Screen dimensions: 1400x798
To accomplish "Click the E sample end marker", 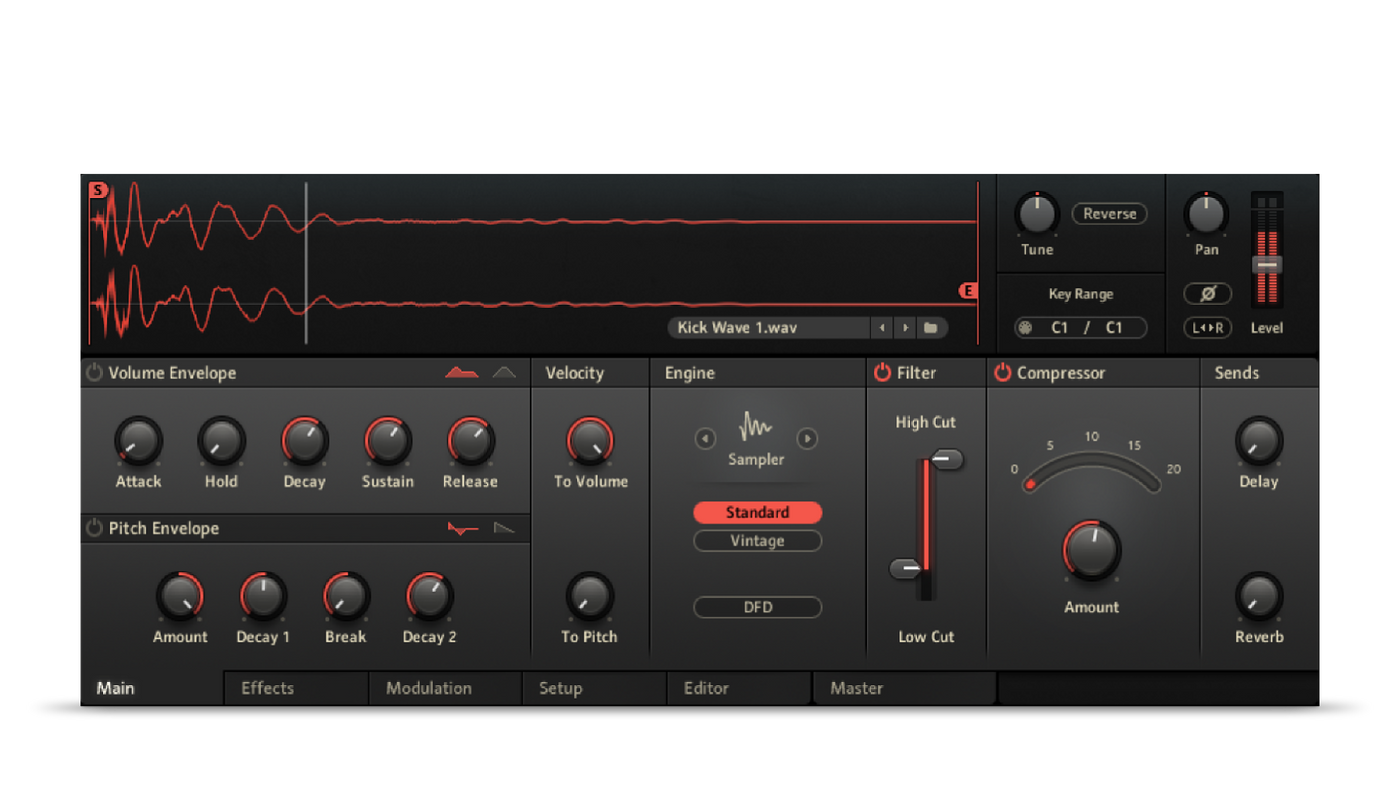I will (x=968, y=291).
